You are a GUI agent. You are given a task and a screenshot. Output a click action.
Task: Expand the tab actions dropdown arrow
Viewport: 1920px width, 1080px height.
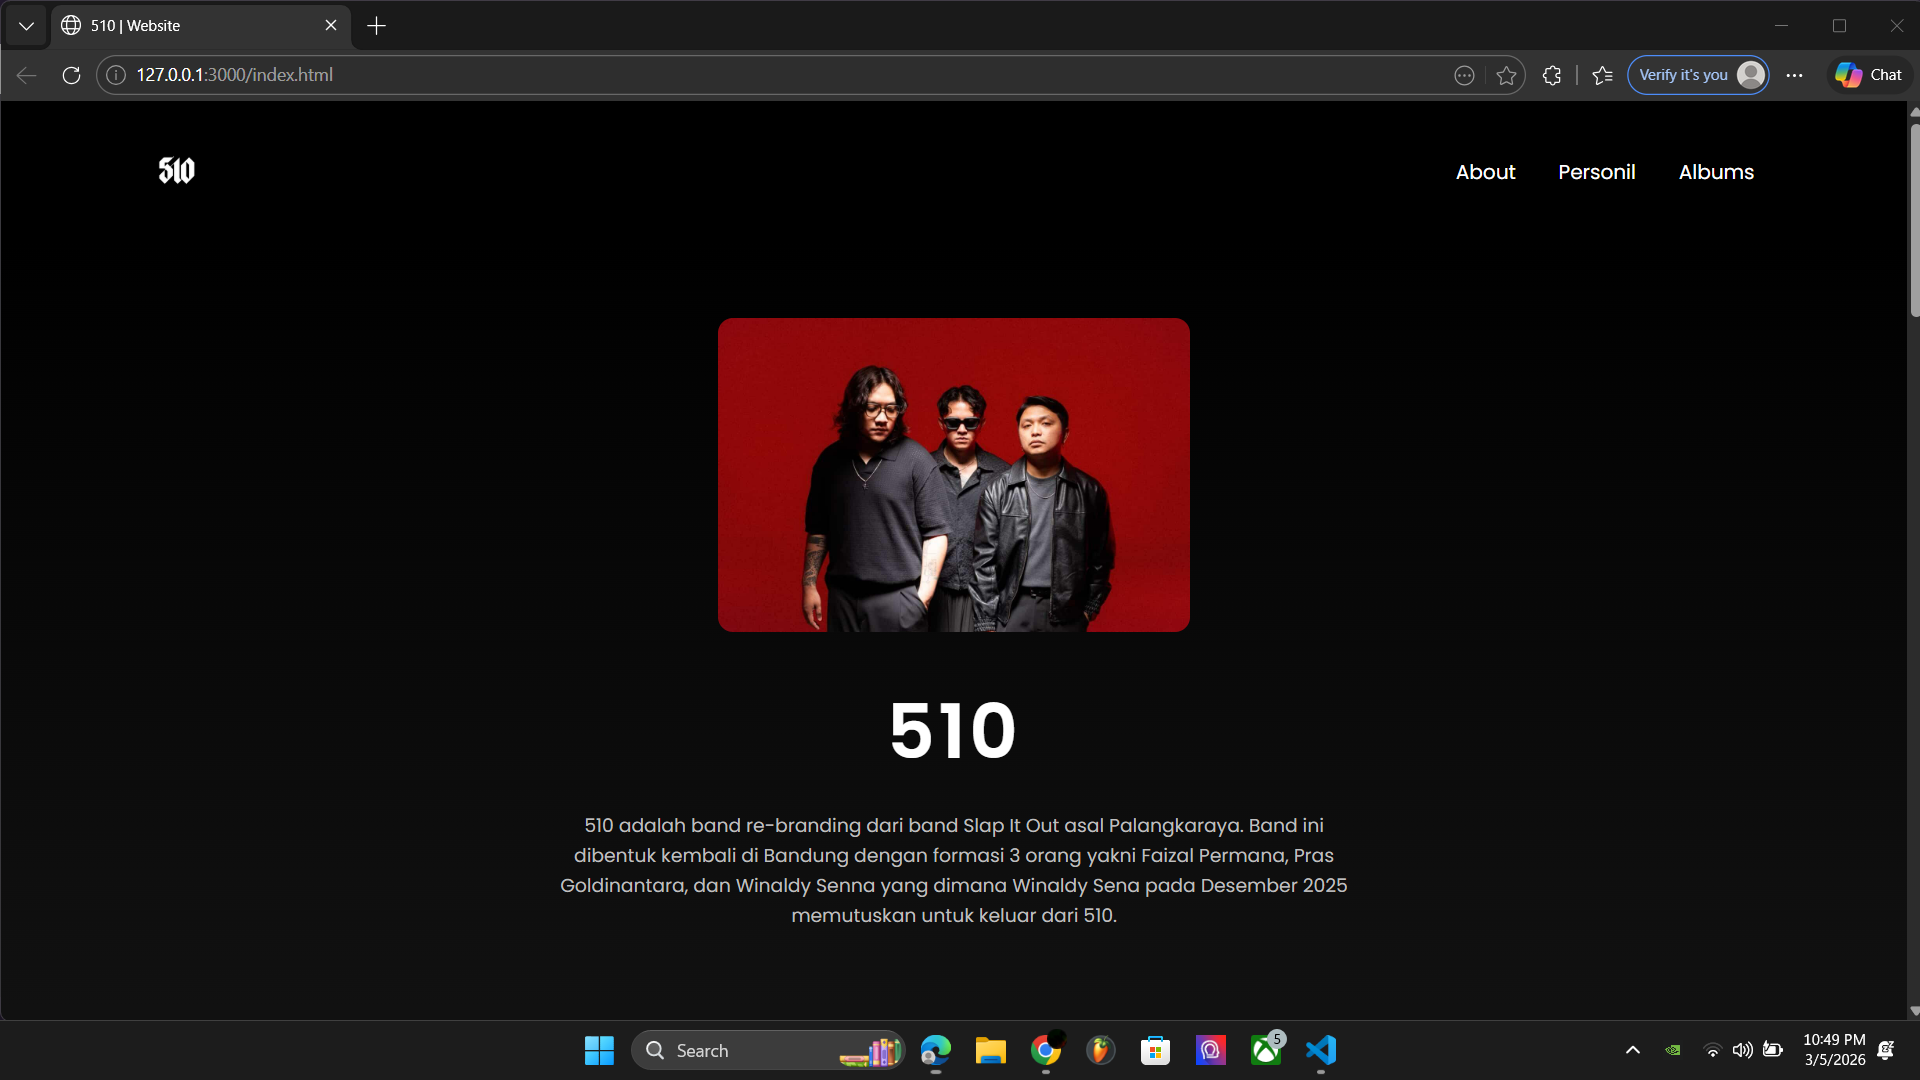coord(26,26)
